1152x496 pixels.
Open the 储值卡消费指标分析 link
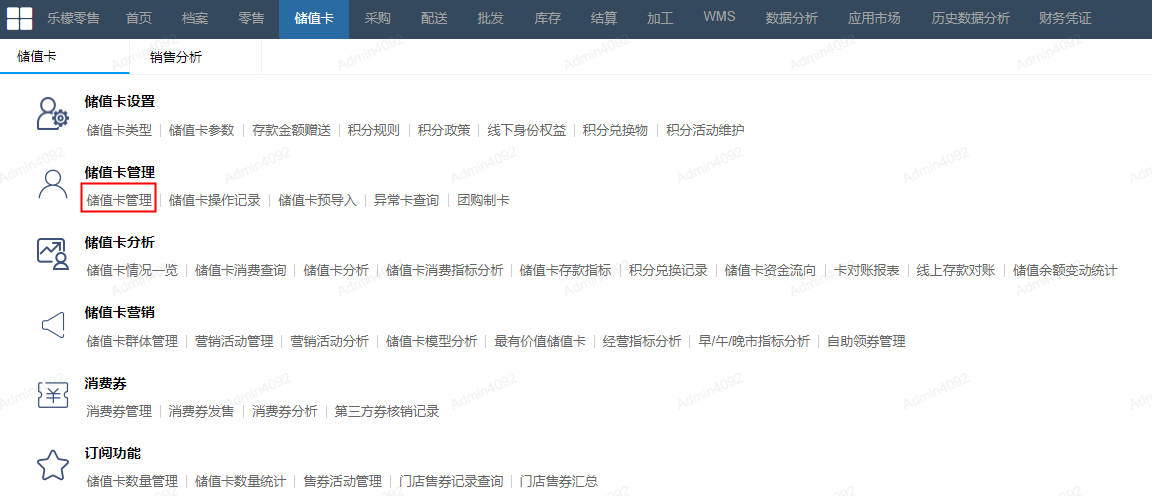click(x=444, y=270)
